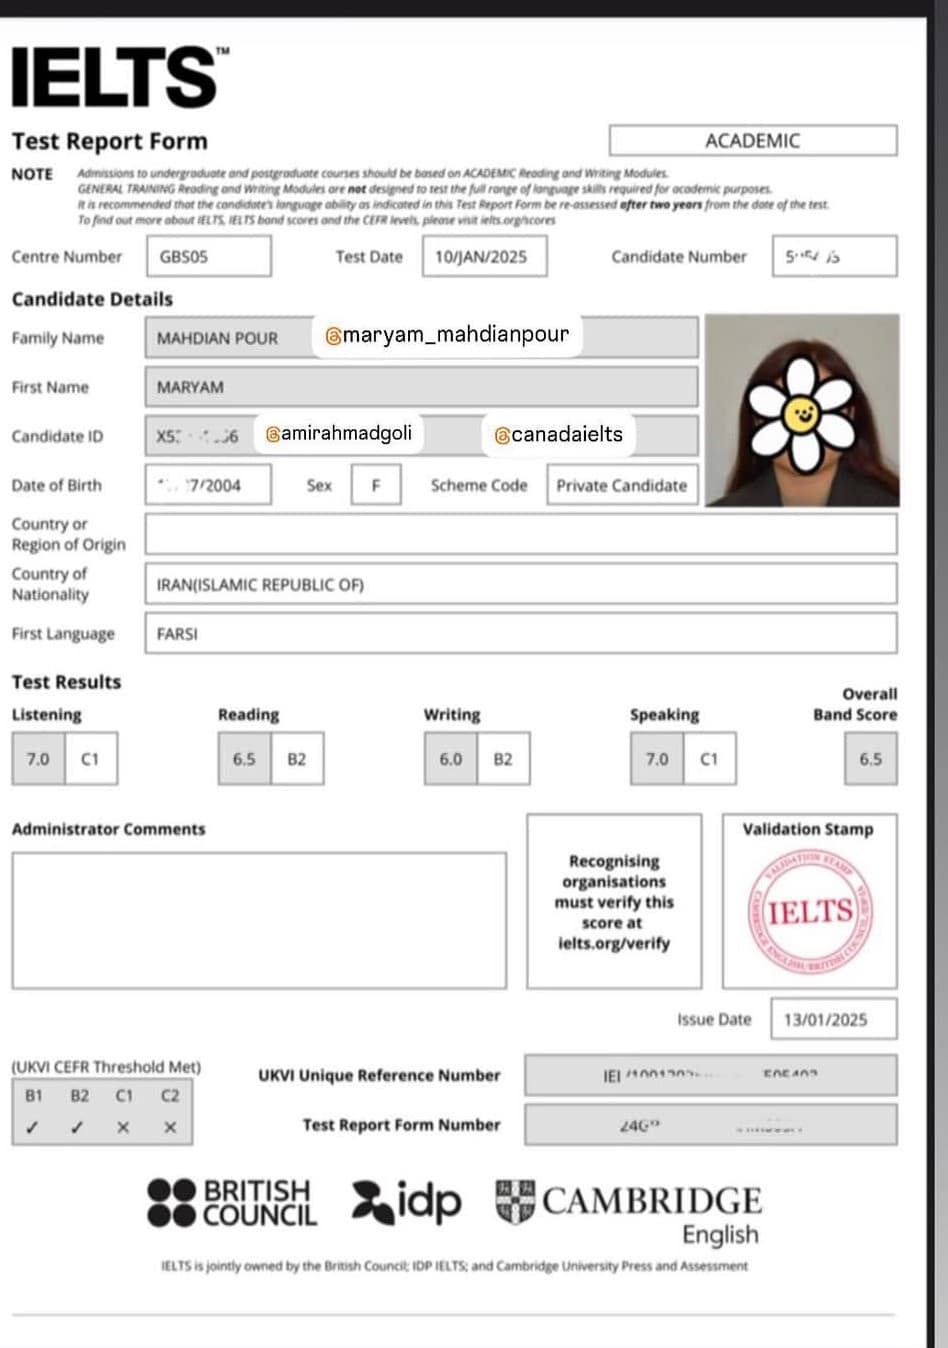948x1348 pixels.
Task: Click the cross under UKVI C1
Action: coord(123,1127)
